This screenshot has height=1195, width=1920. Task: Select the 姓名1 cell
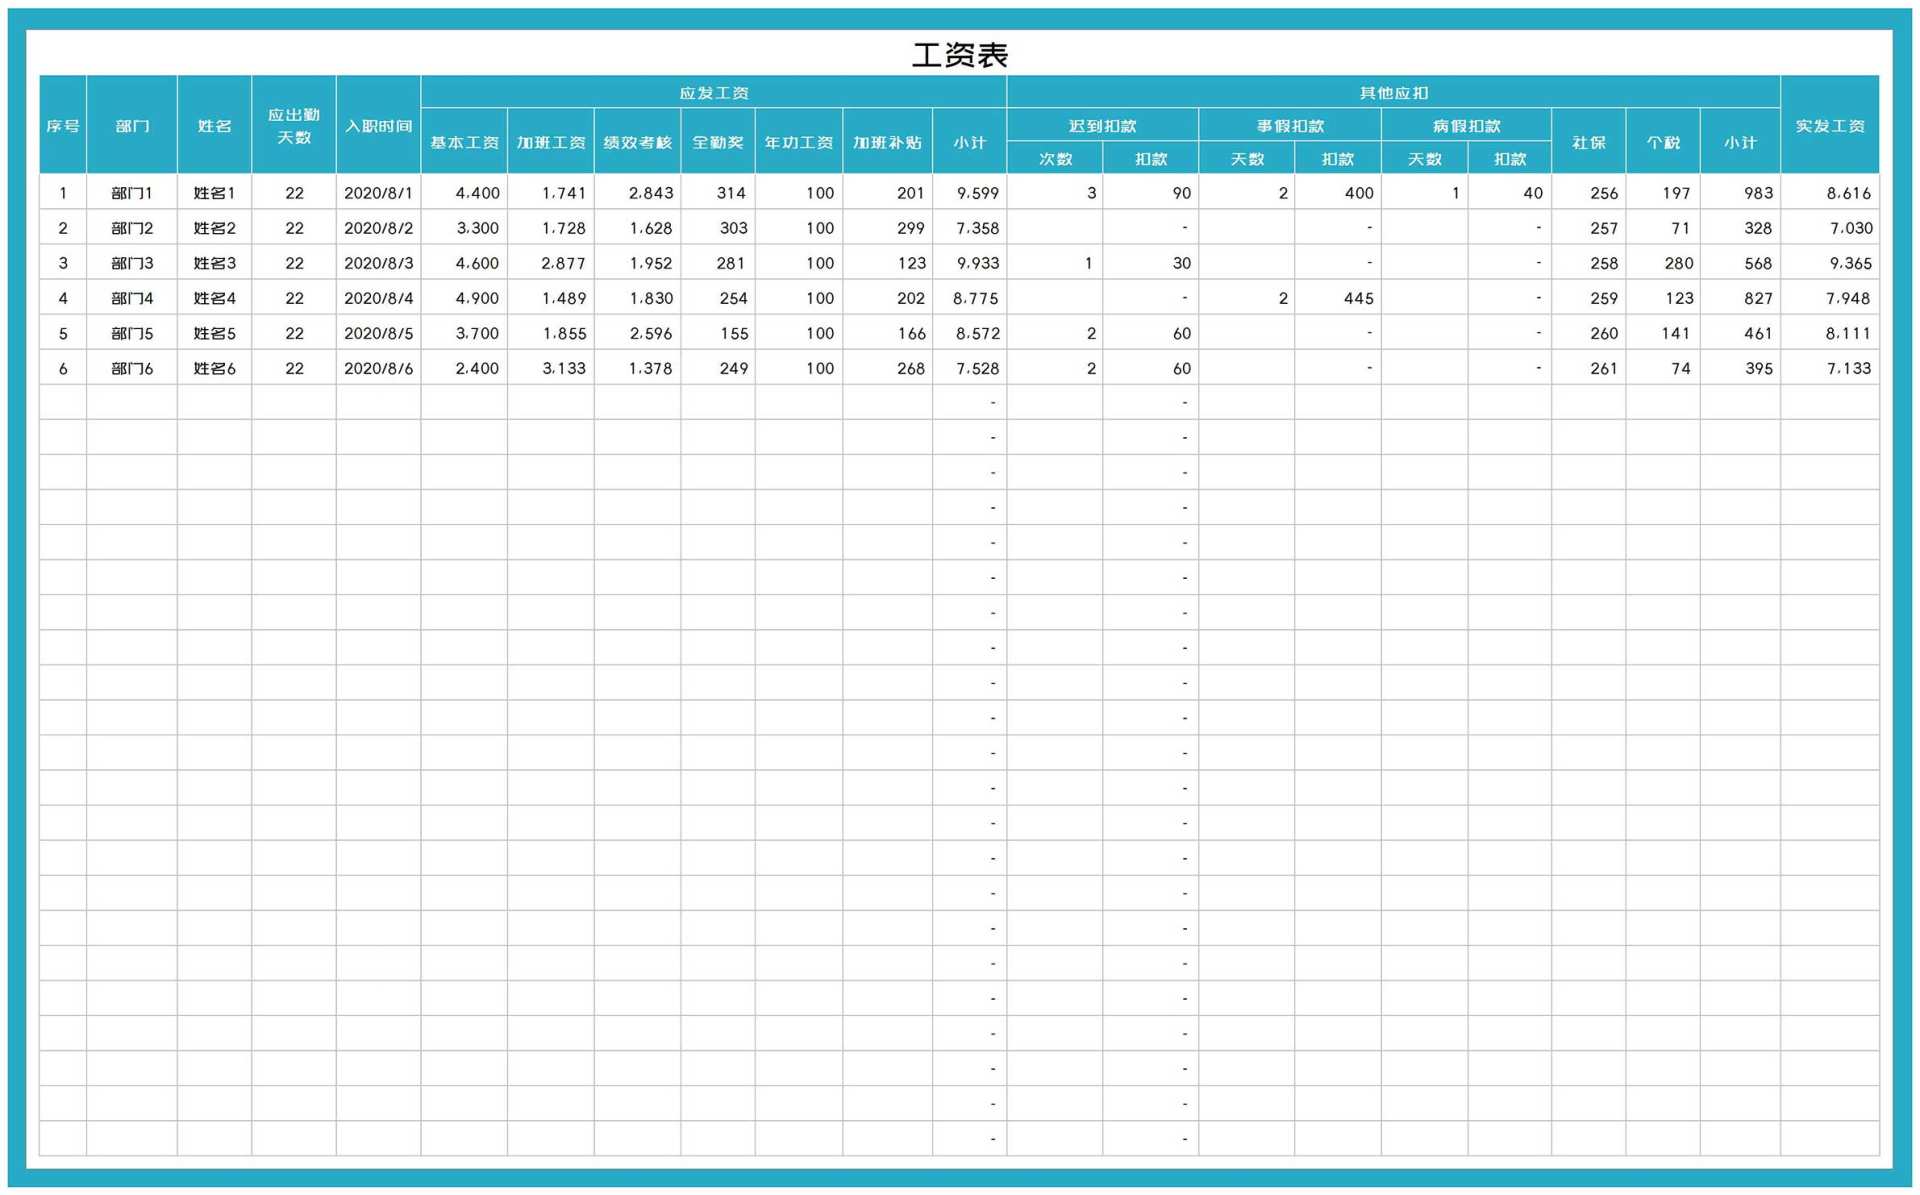point(215,192)
